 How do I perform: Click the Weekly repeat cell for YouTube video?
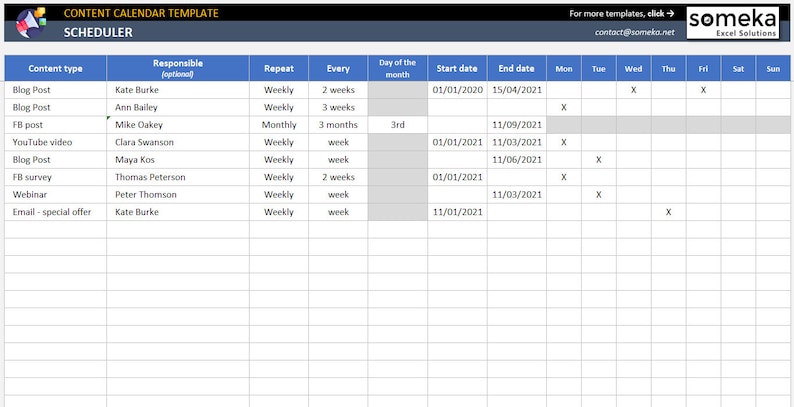pos(279,142)
